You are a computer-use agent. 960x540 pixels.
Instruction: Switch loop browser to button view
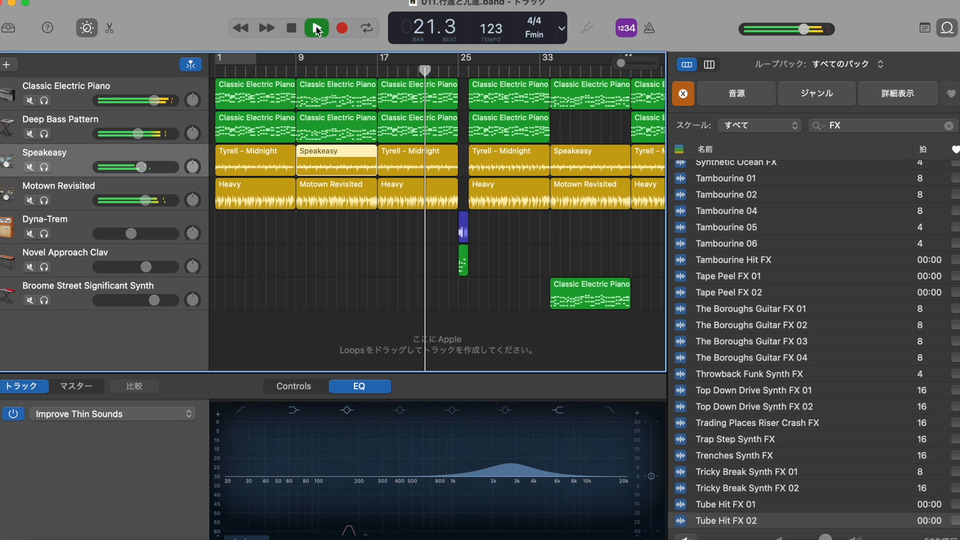(686, 64)
